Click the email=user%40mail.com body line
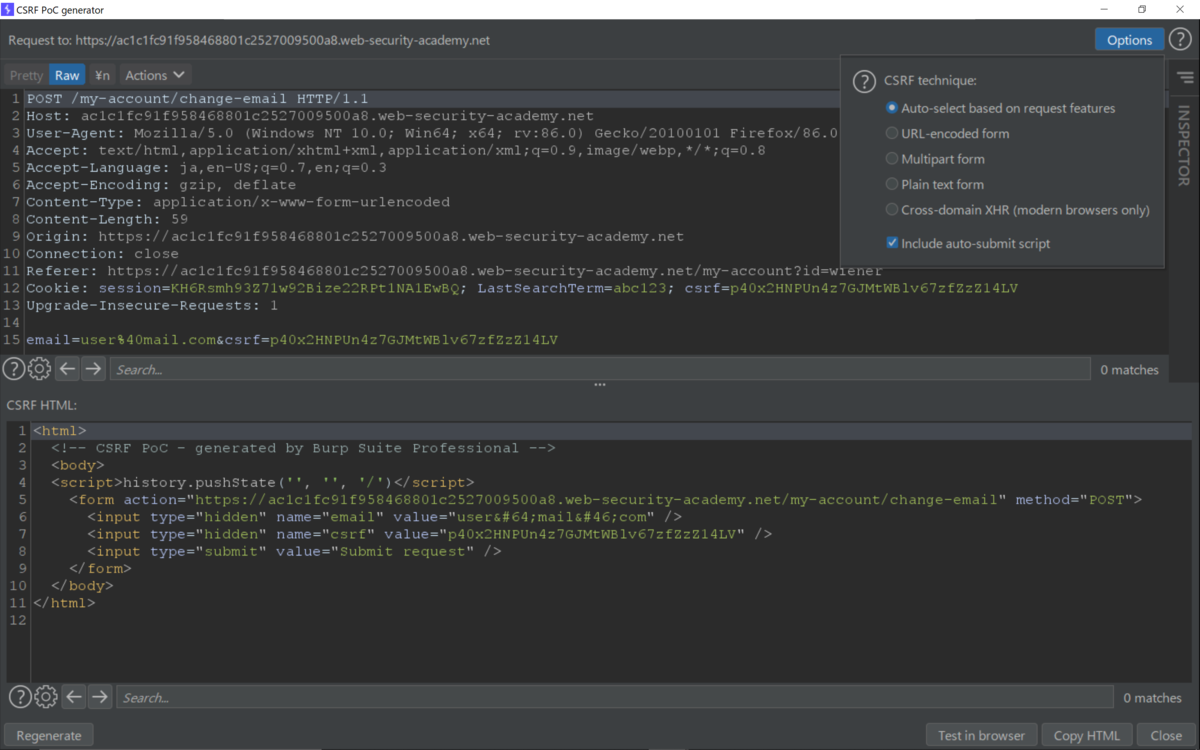This screenshot has width=1200, height=750. click(292, 340)
